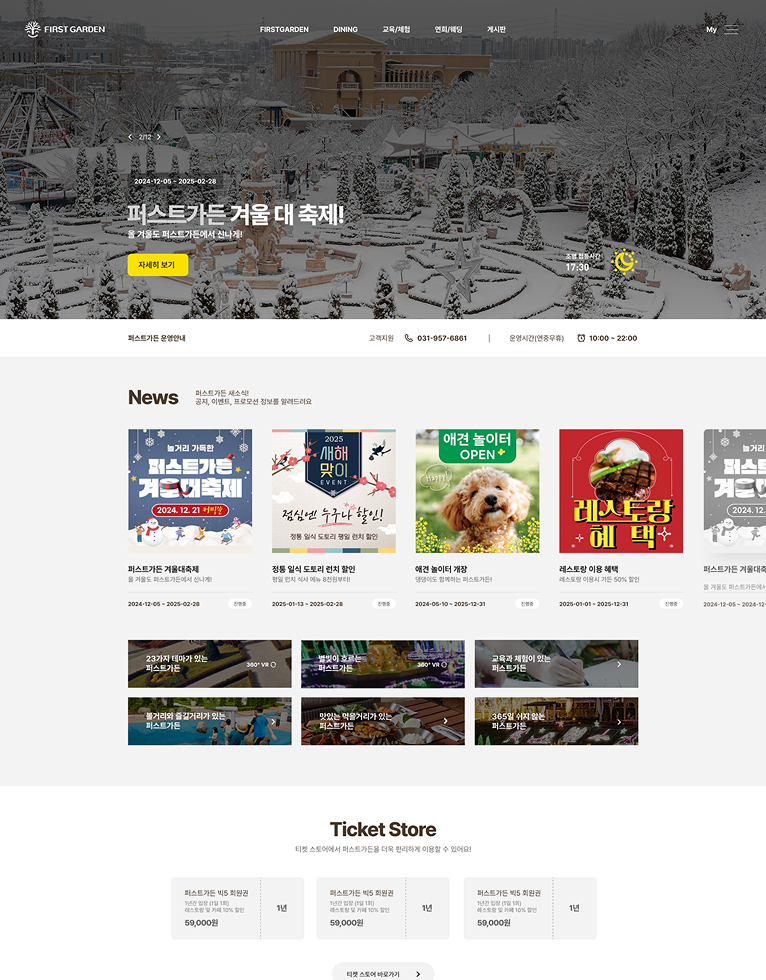Click arrow on 365일 쉬지 않는 banner
766x980 pixels.
(x=619, y=722)
